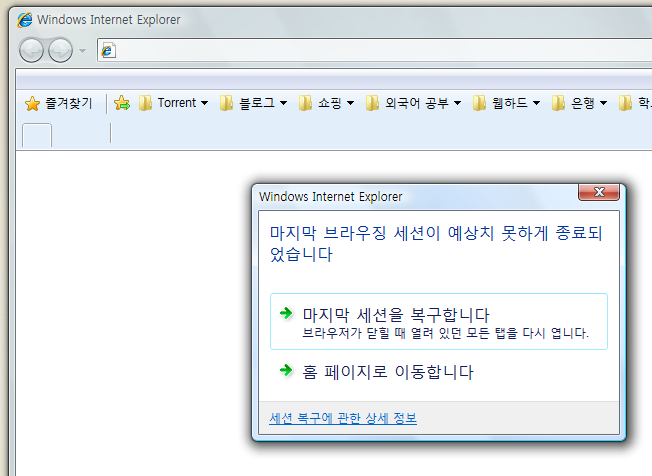
Task: Click the address bar input field
Action: (x=374, y=50)
